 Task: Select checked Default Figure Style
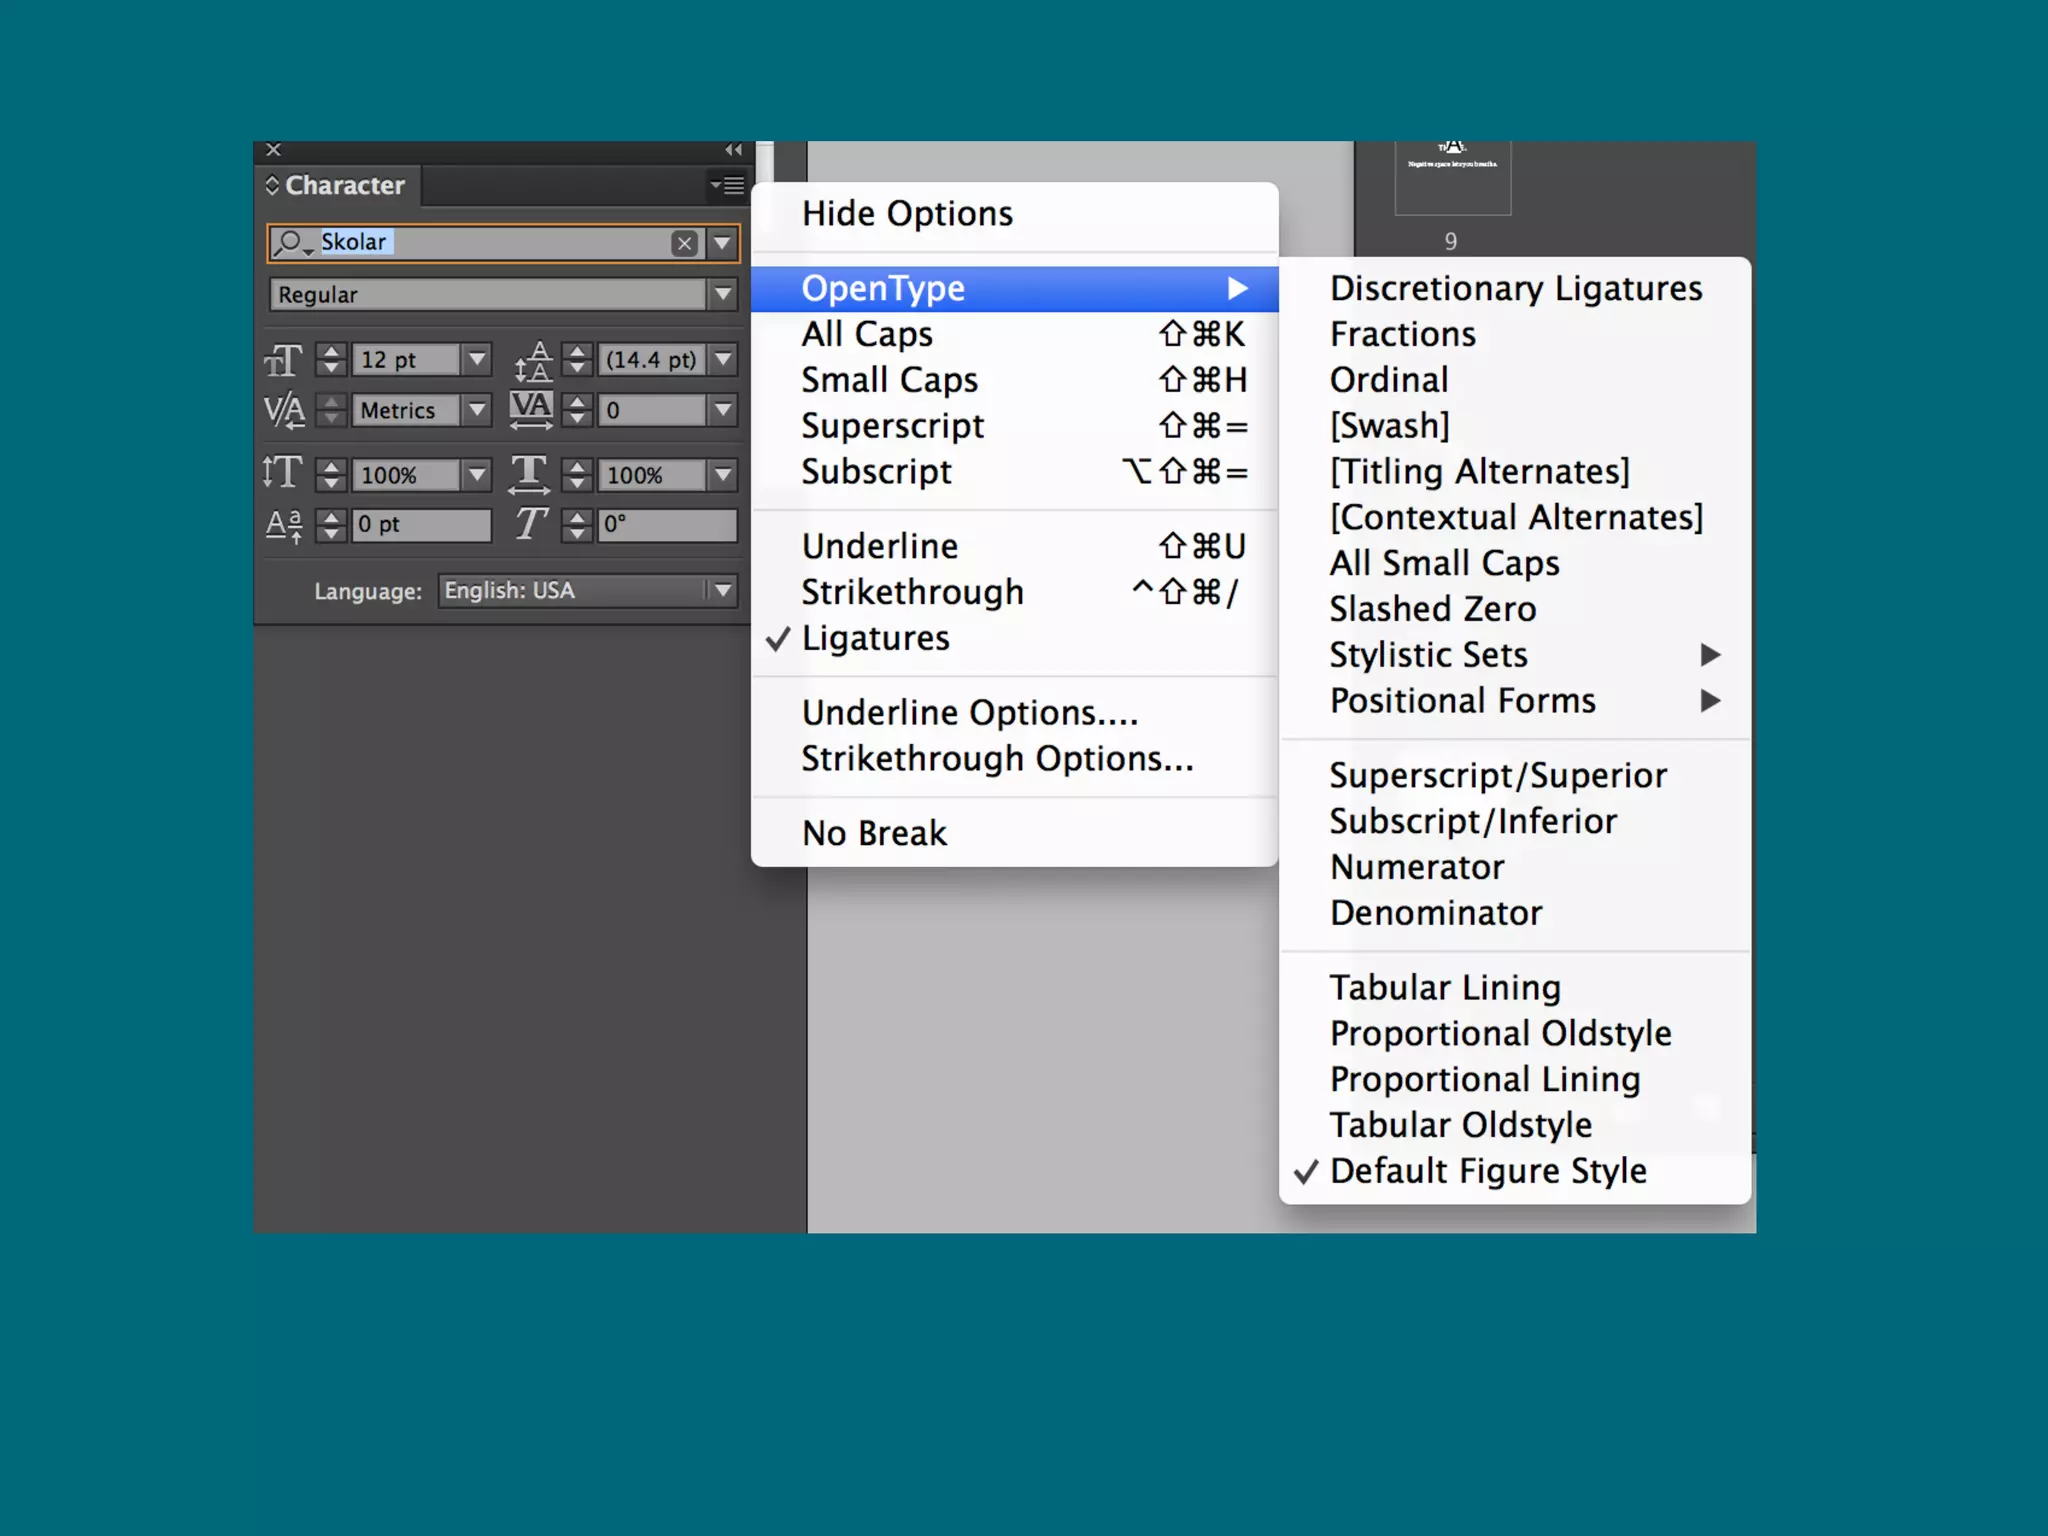point(1487,1171)
